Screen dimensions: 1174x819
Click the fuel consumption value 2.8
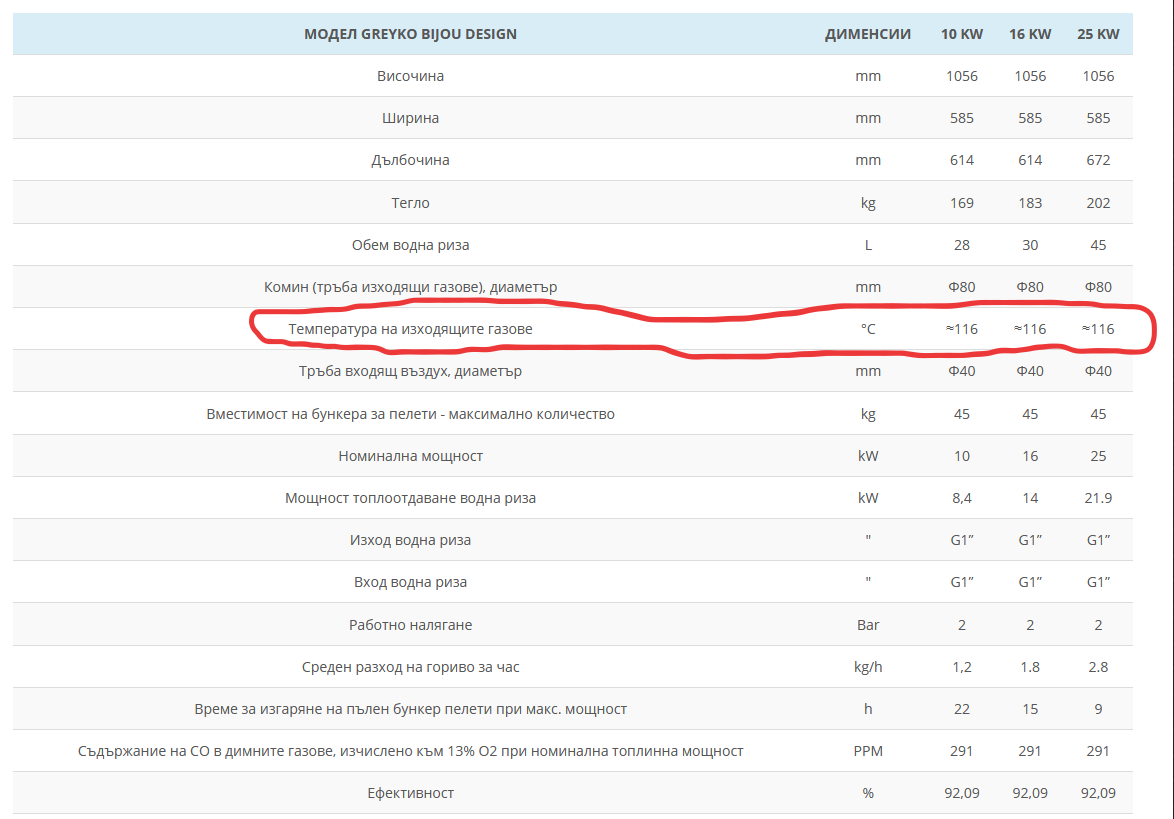tap(1098, 666)
